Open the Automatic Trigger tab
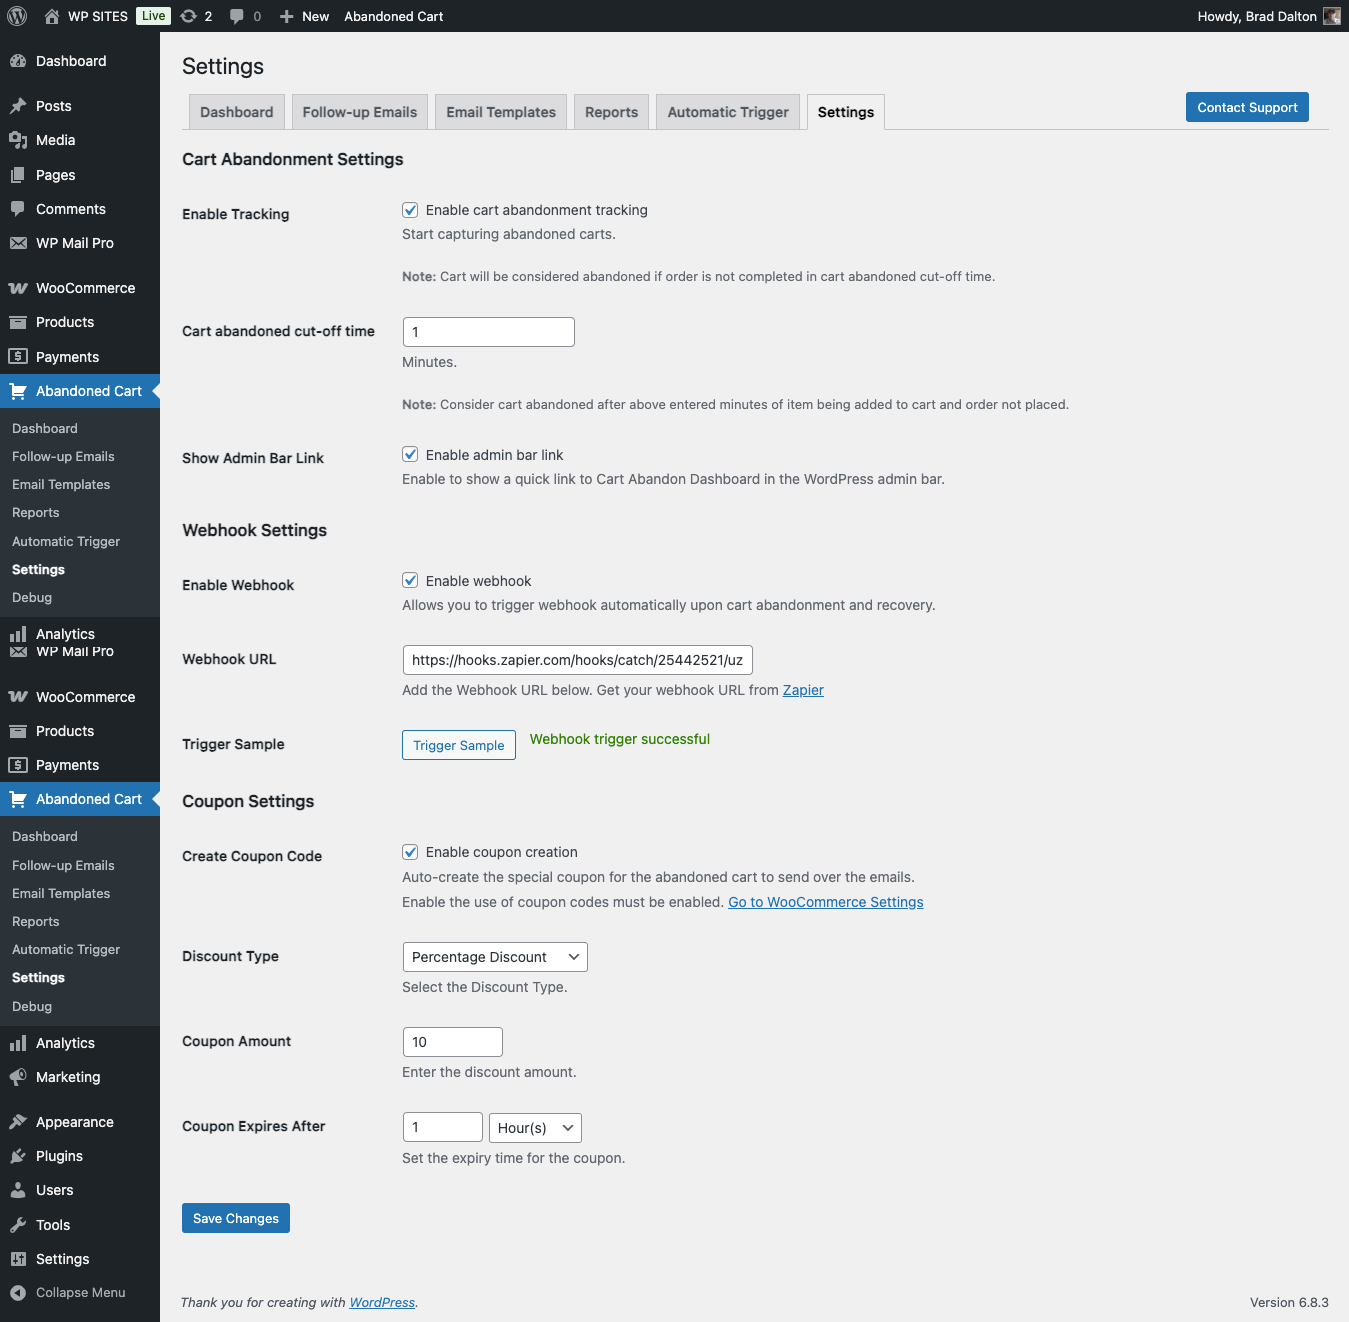1349x1322 pixels. [x=727, y=112]
